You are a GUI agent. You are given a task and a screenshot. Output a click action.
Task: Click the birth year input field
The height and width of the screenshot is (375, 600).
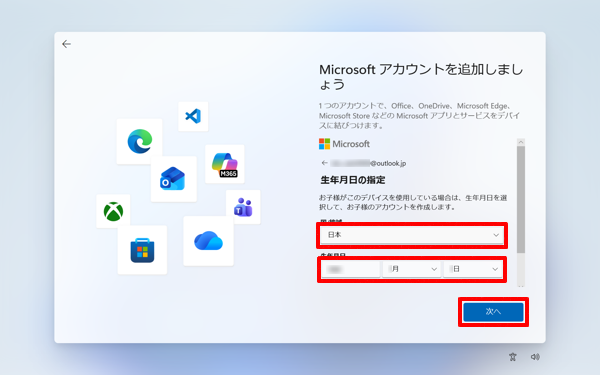coord(351,269)
